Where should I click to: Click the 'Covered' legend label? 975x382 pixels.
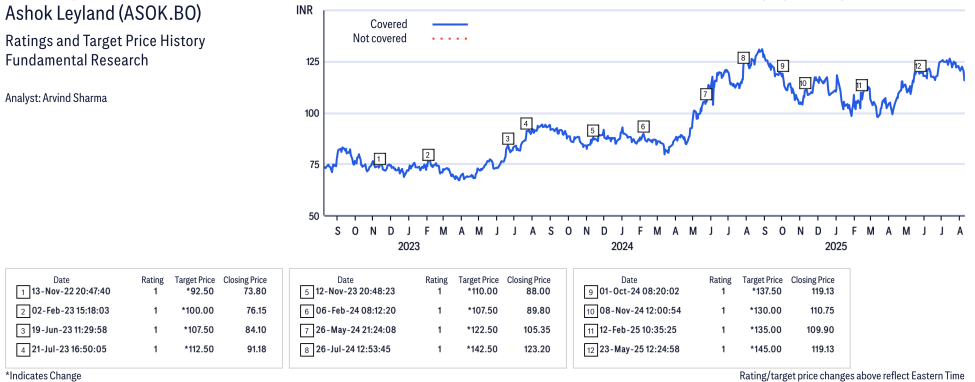pyautogui.click(x=389, y=24)
